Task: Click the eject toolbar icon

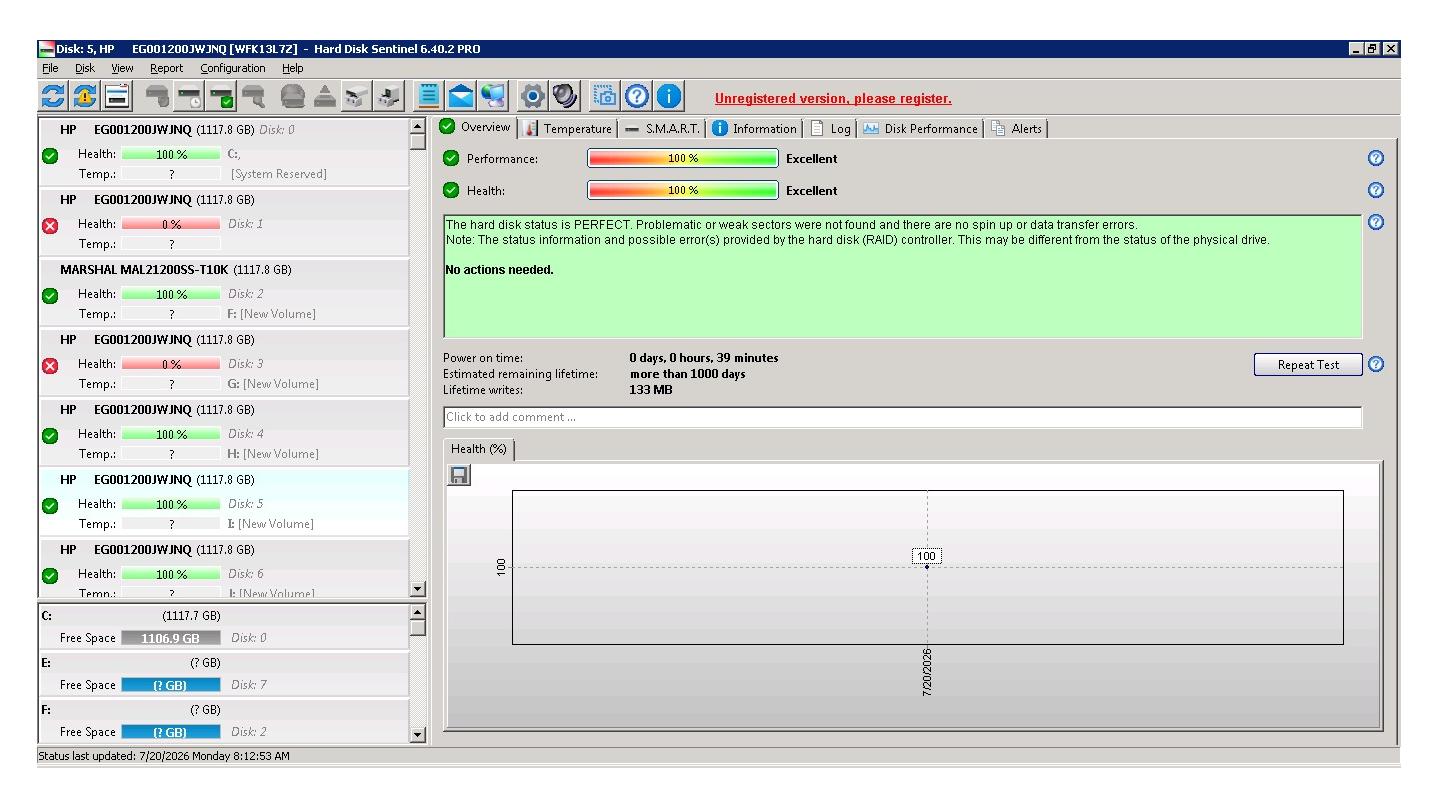Action: (x=325, y=96)
